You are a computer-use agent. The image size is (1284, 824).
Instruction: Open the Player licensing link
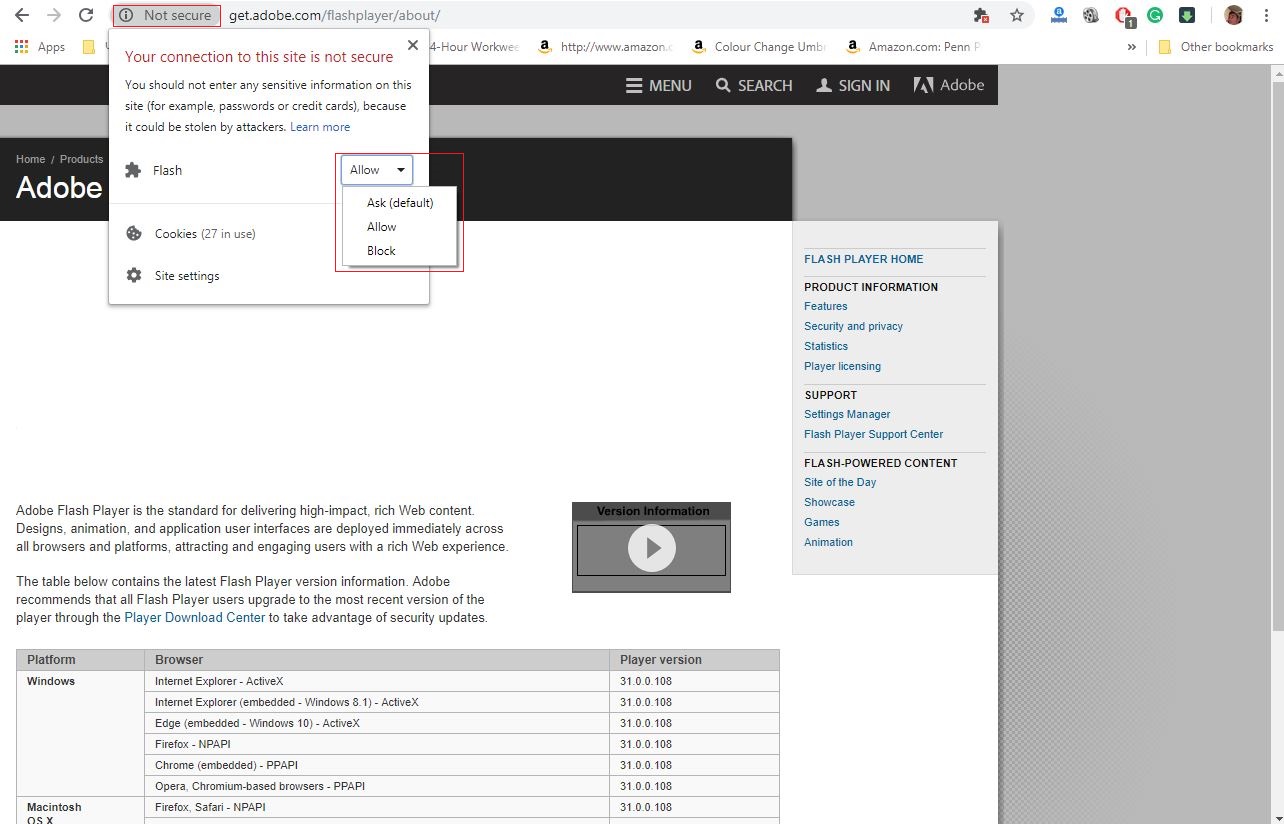click(x=843, y=366)
